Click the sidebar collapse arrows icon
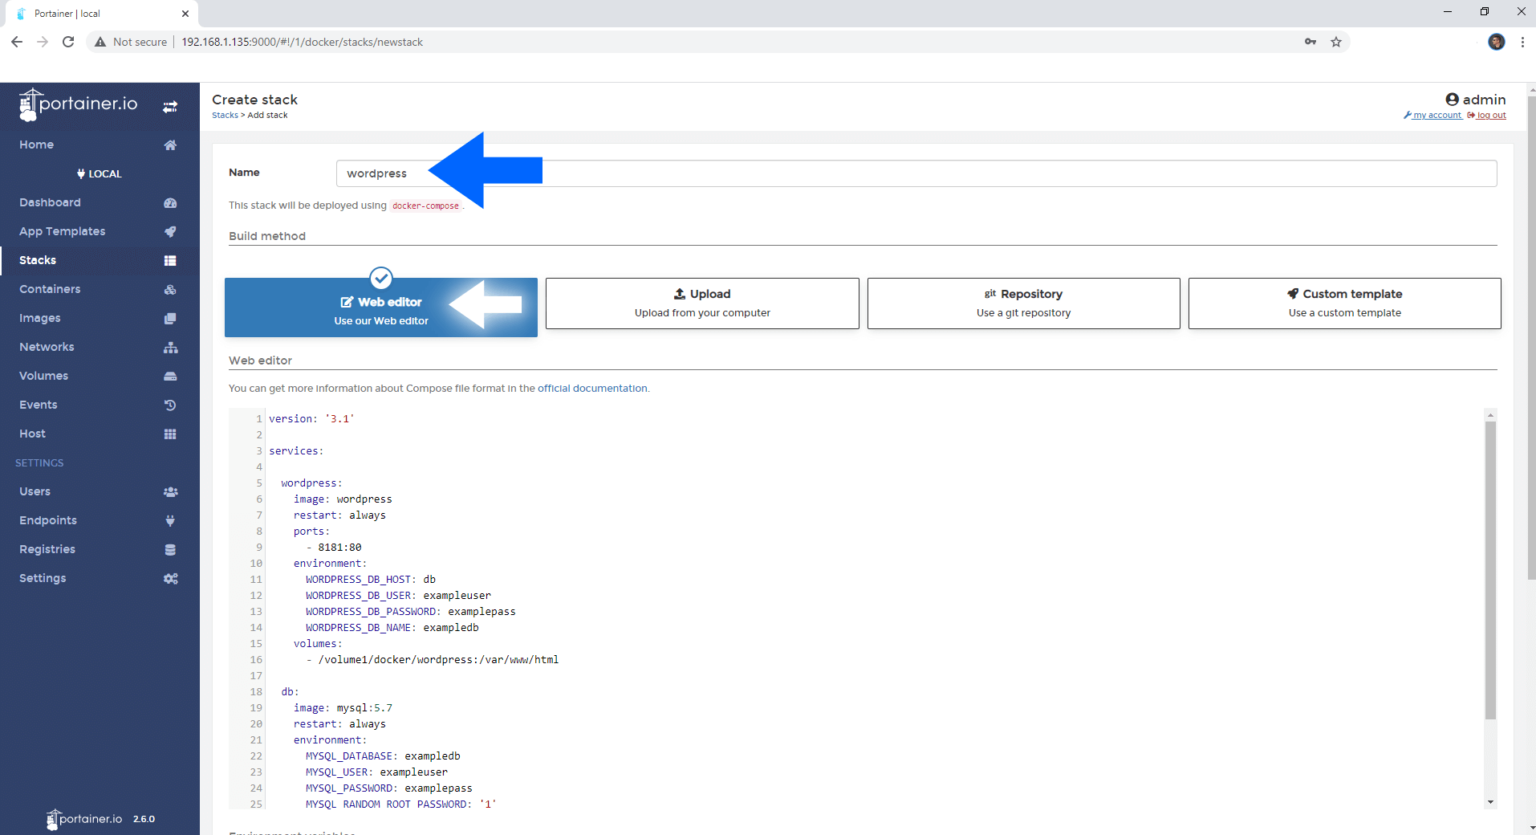The image size is (1536, 835). pos(170,106)
